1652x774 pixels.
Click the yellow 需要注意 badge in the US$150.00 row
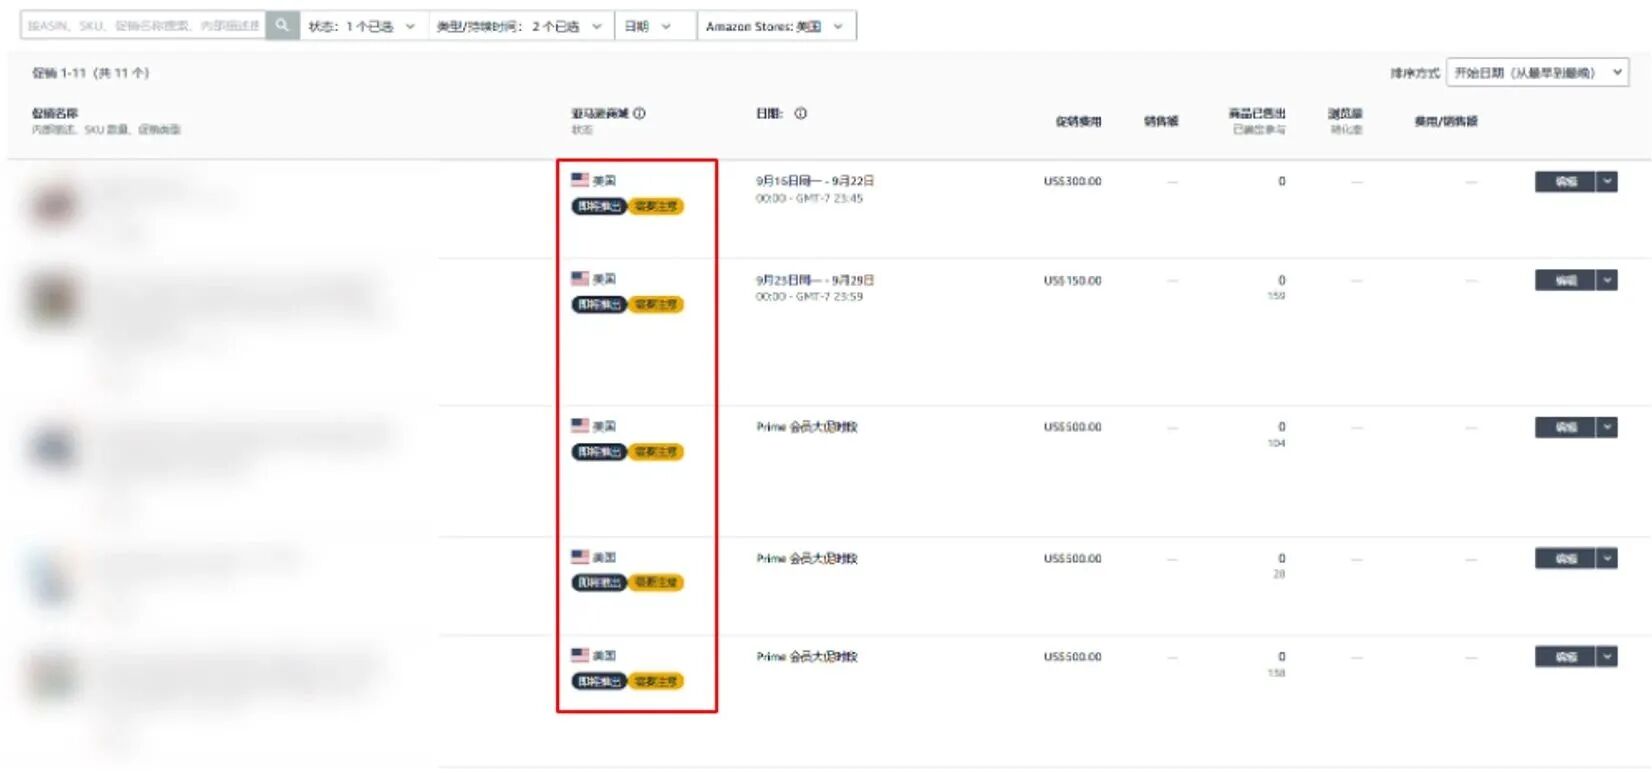point(656,304)
